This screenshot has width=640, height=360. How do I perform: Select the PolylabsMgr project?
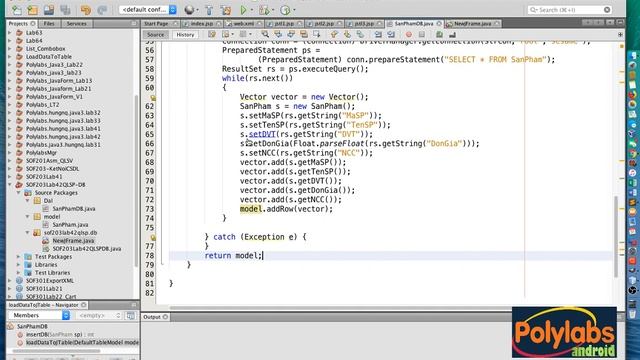[x=41, y=153]
